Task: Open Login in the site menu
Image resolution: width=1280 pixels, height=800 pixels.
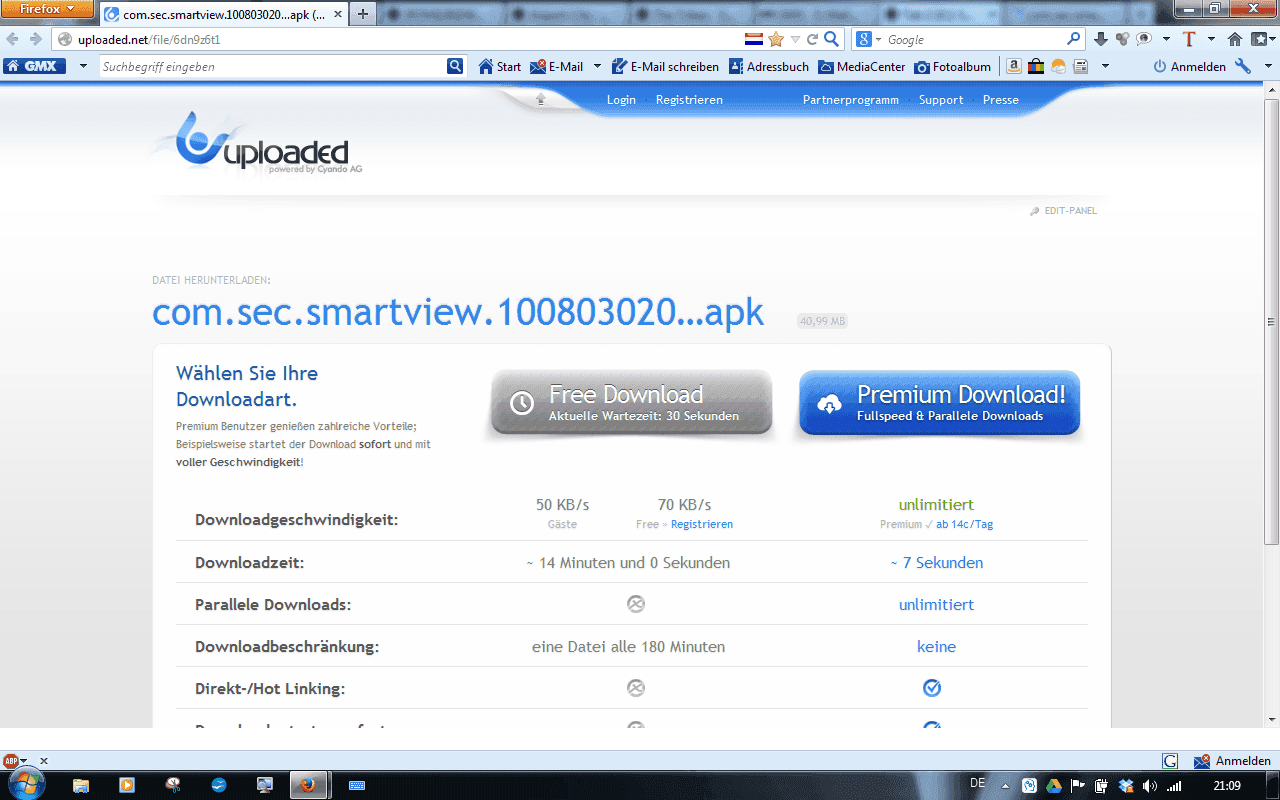Action: [x=621, y=100]
